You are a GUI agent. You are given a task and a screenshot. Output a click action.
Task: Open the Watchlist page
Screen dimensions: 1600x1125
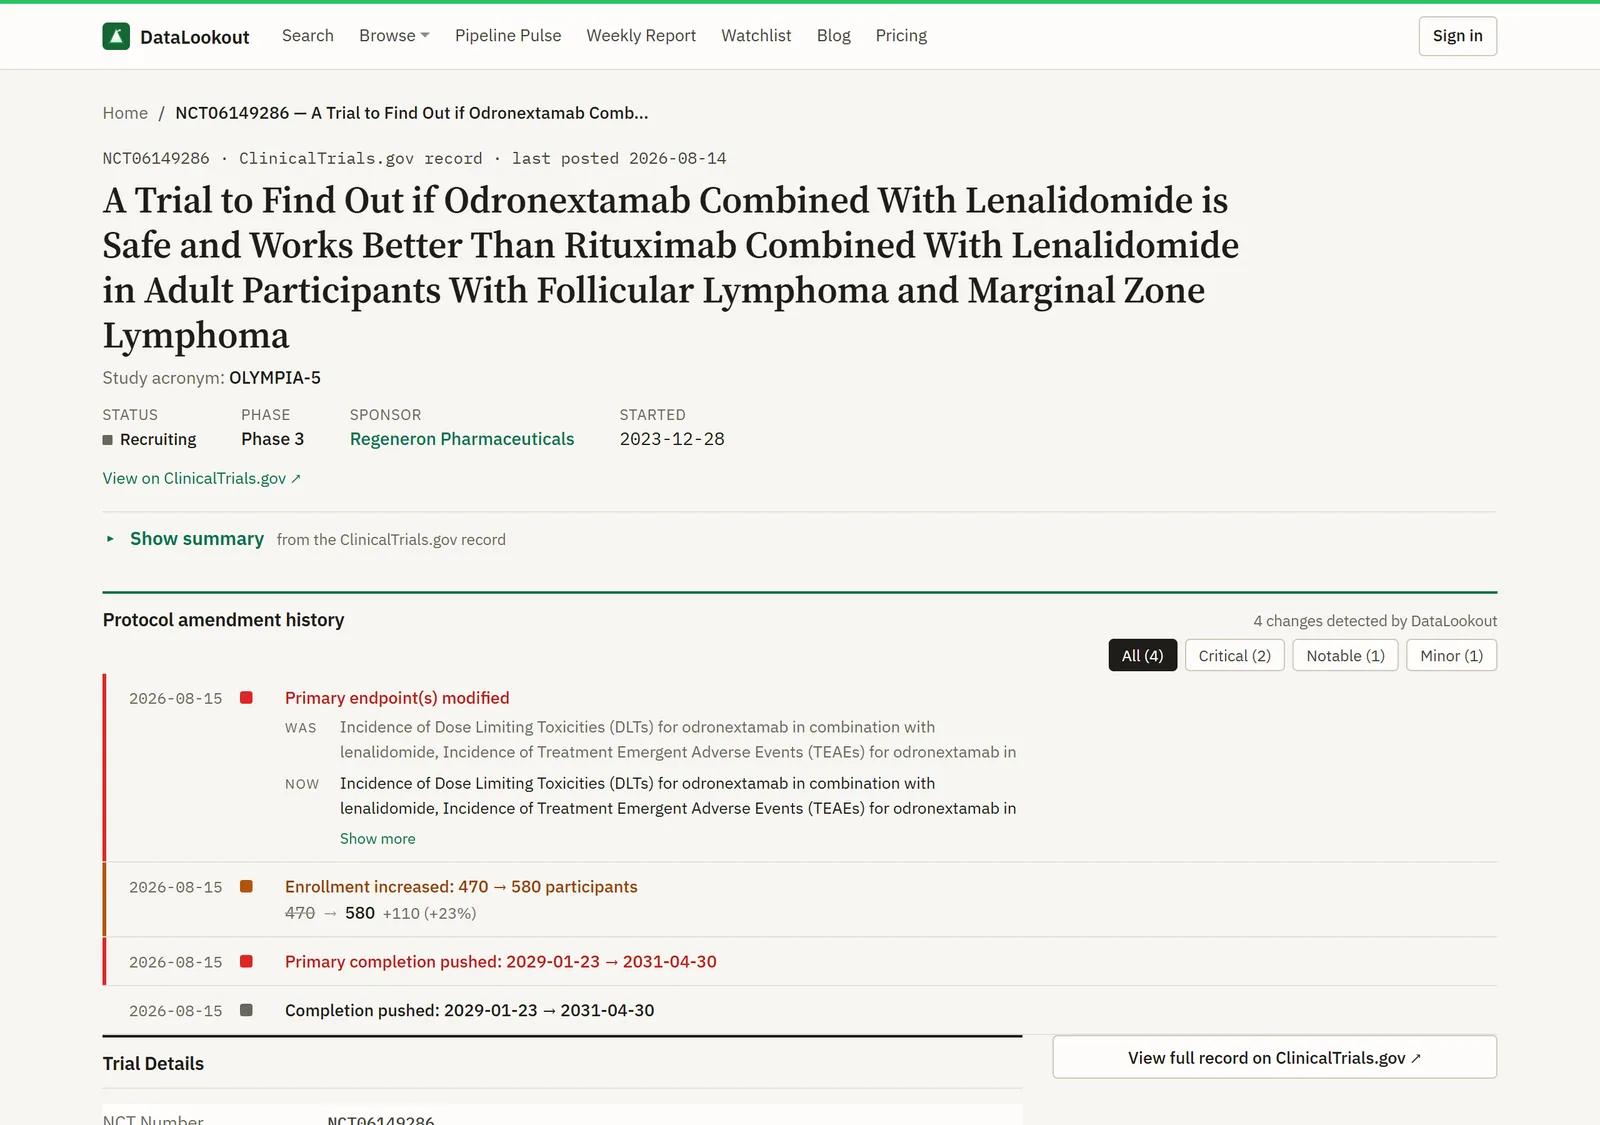(756, 36)
